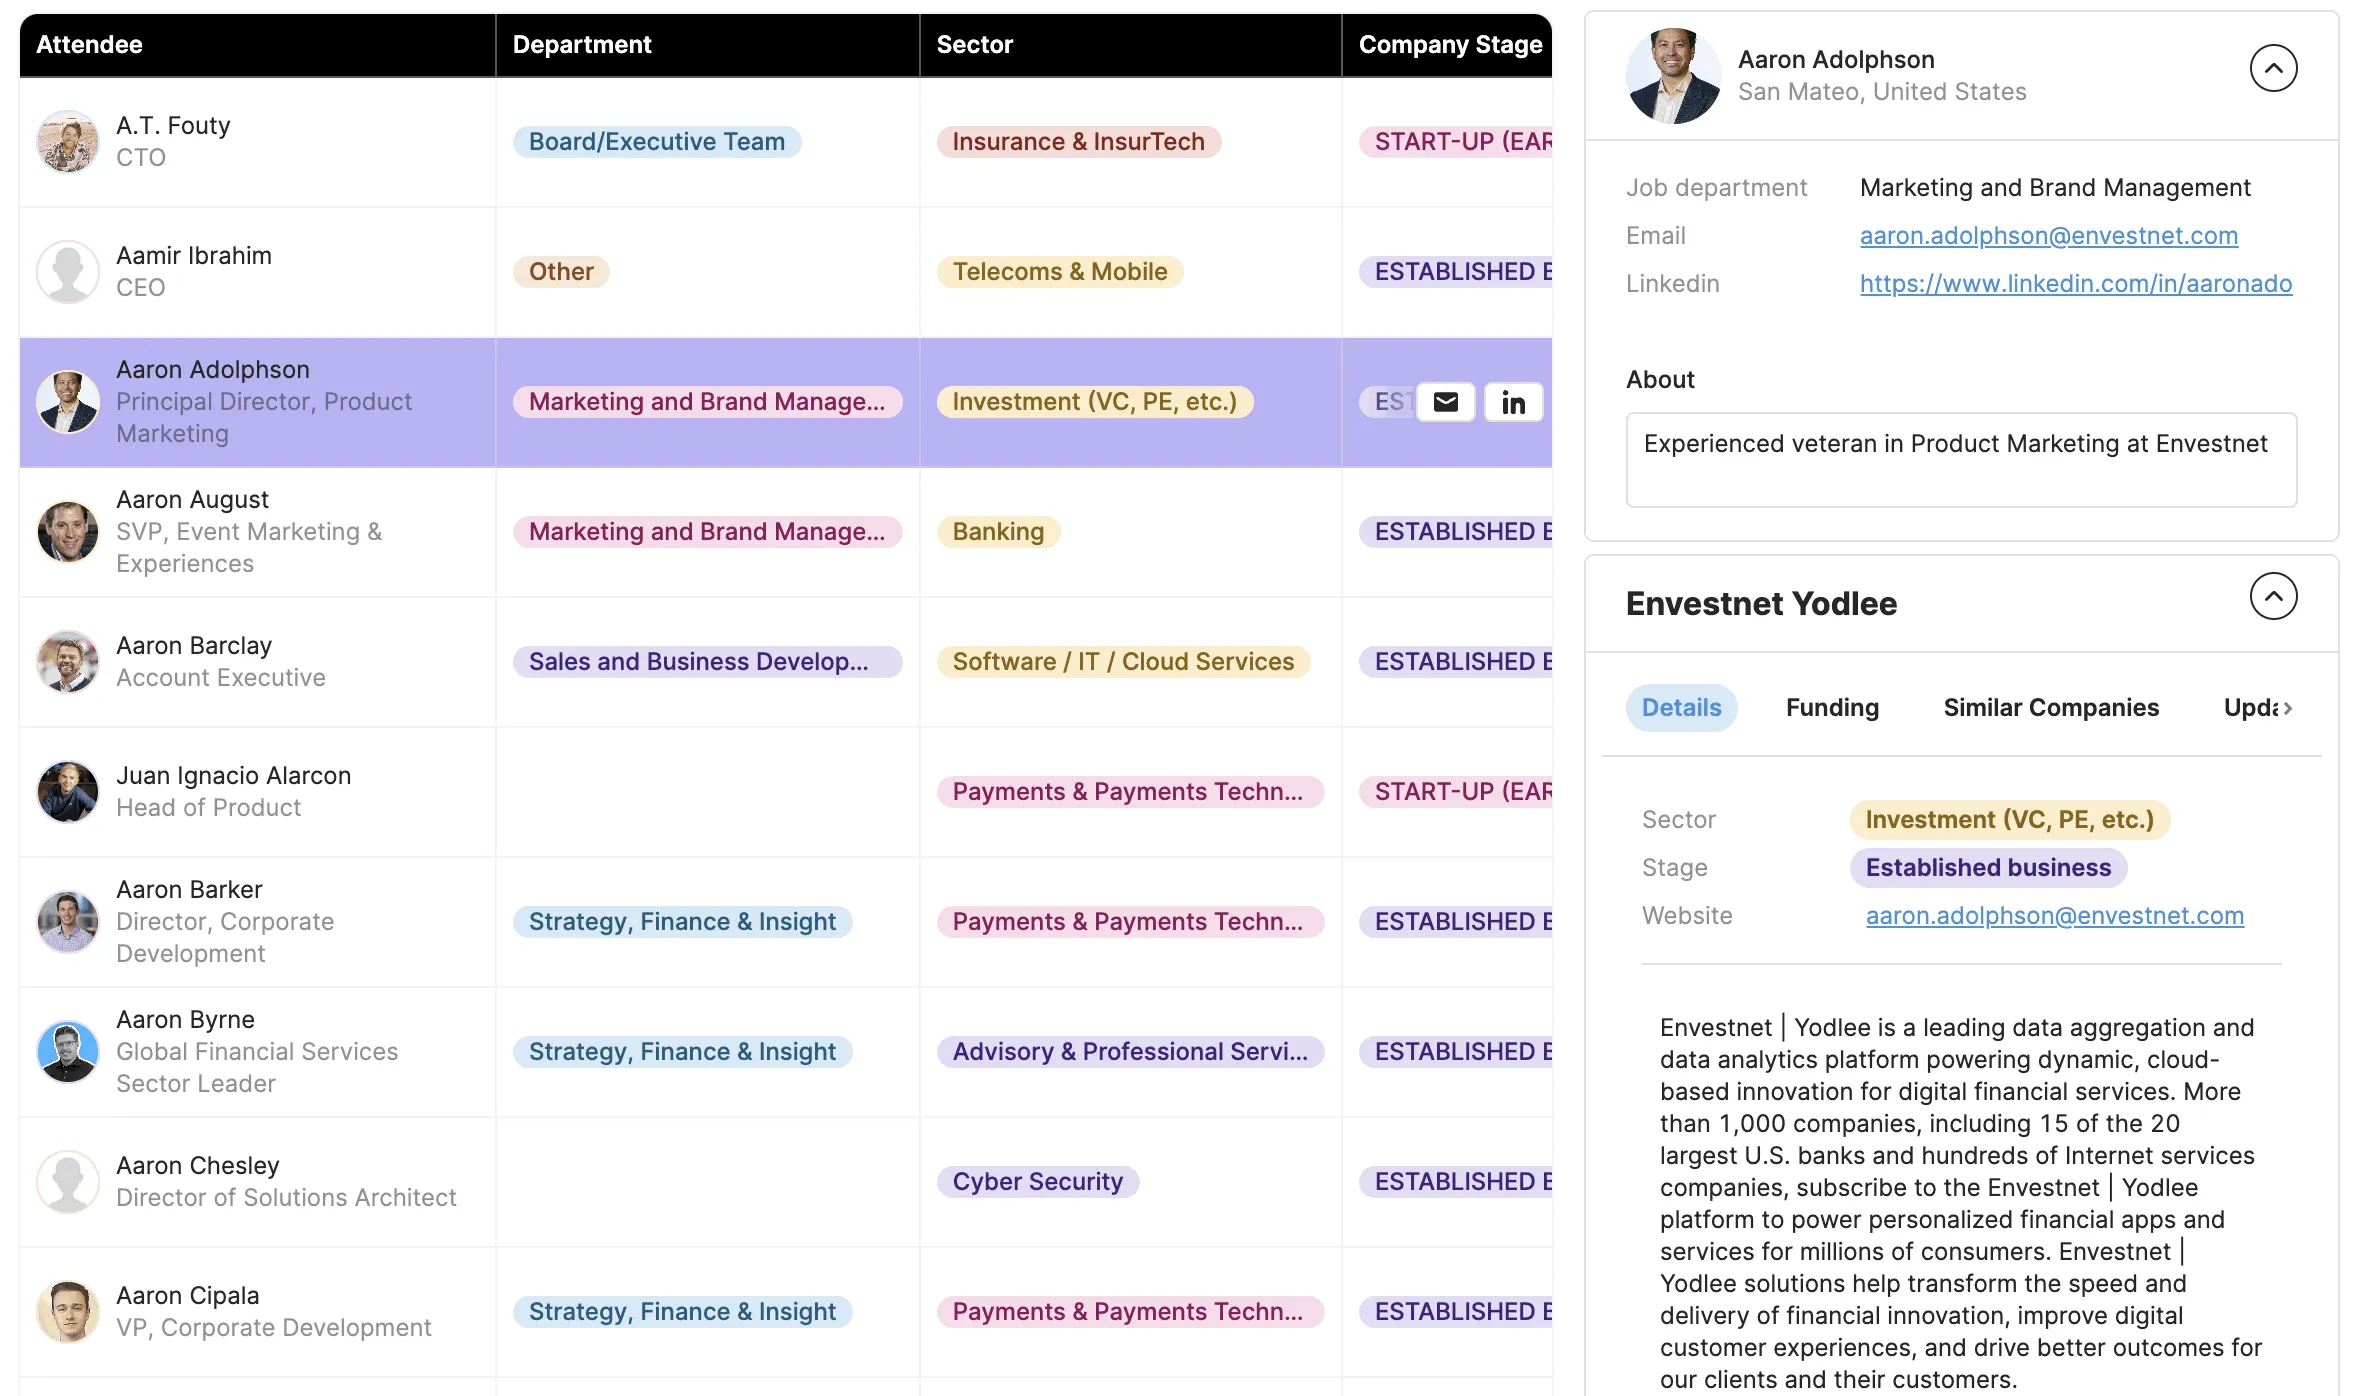Viewport: 2356px width, 1396px height.
Task: Click the Cyber Security sector tag
Action: pos(1038,1182)
